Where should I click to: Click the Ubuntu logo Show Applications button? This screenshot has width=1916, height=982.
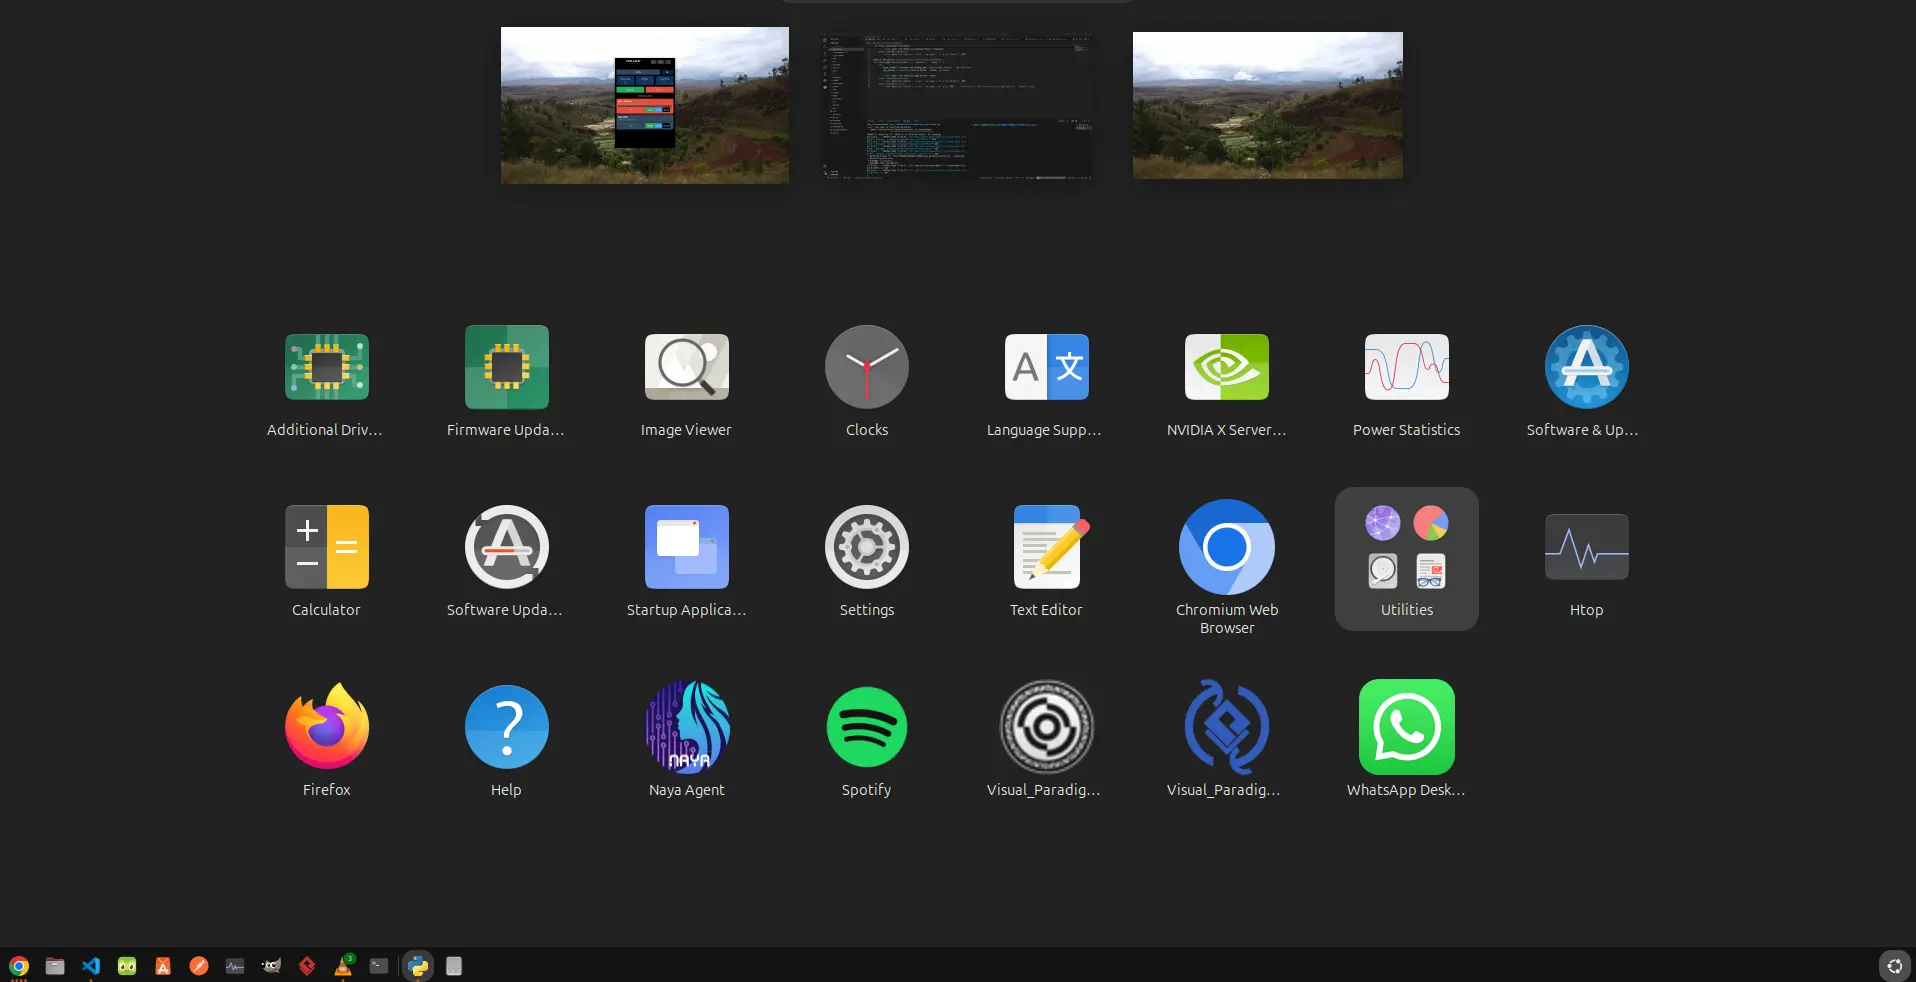click(x=1894, y=966)
